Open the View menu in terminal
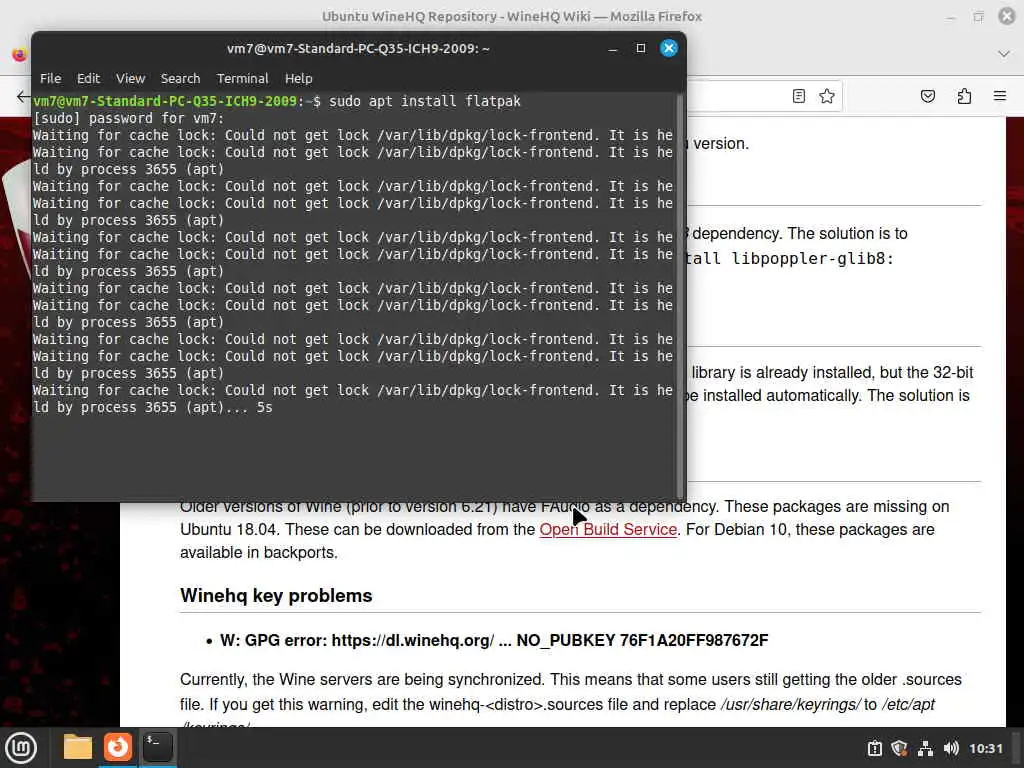The height and width of the screenshot is (768, 1024). (131, 78)
